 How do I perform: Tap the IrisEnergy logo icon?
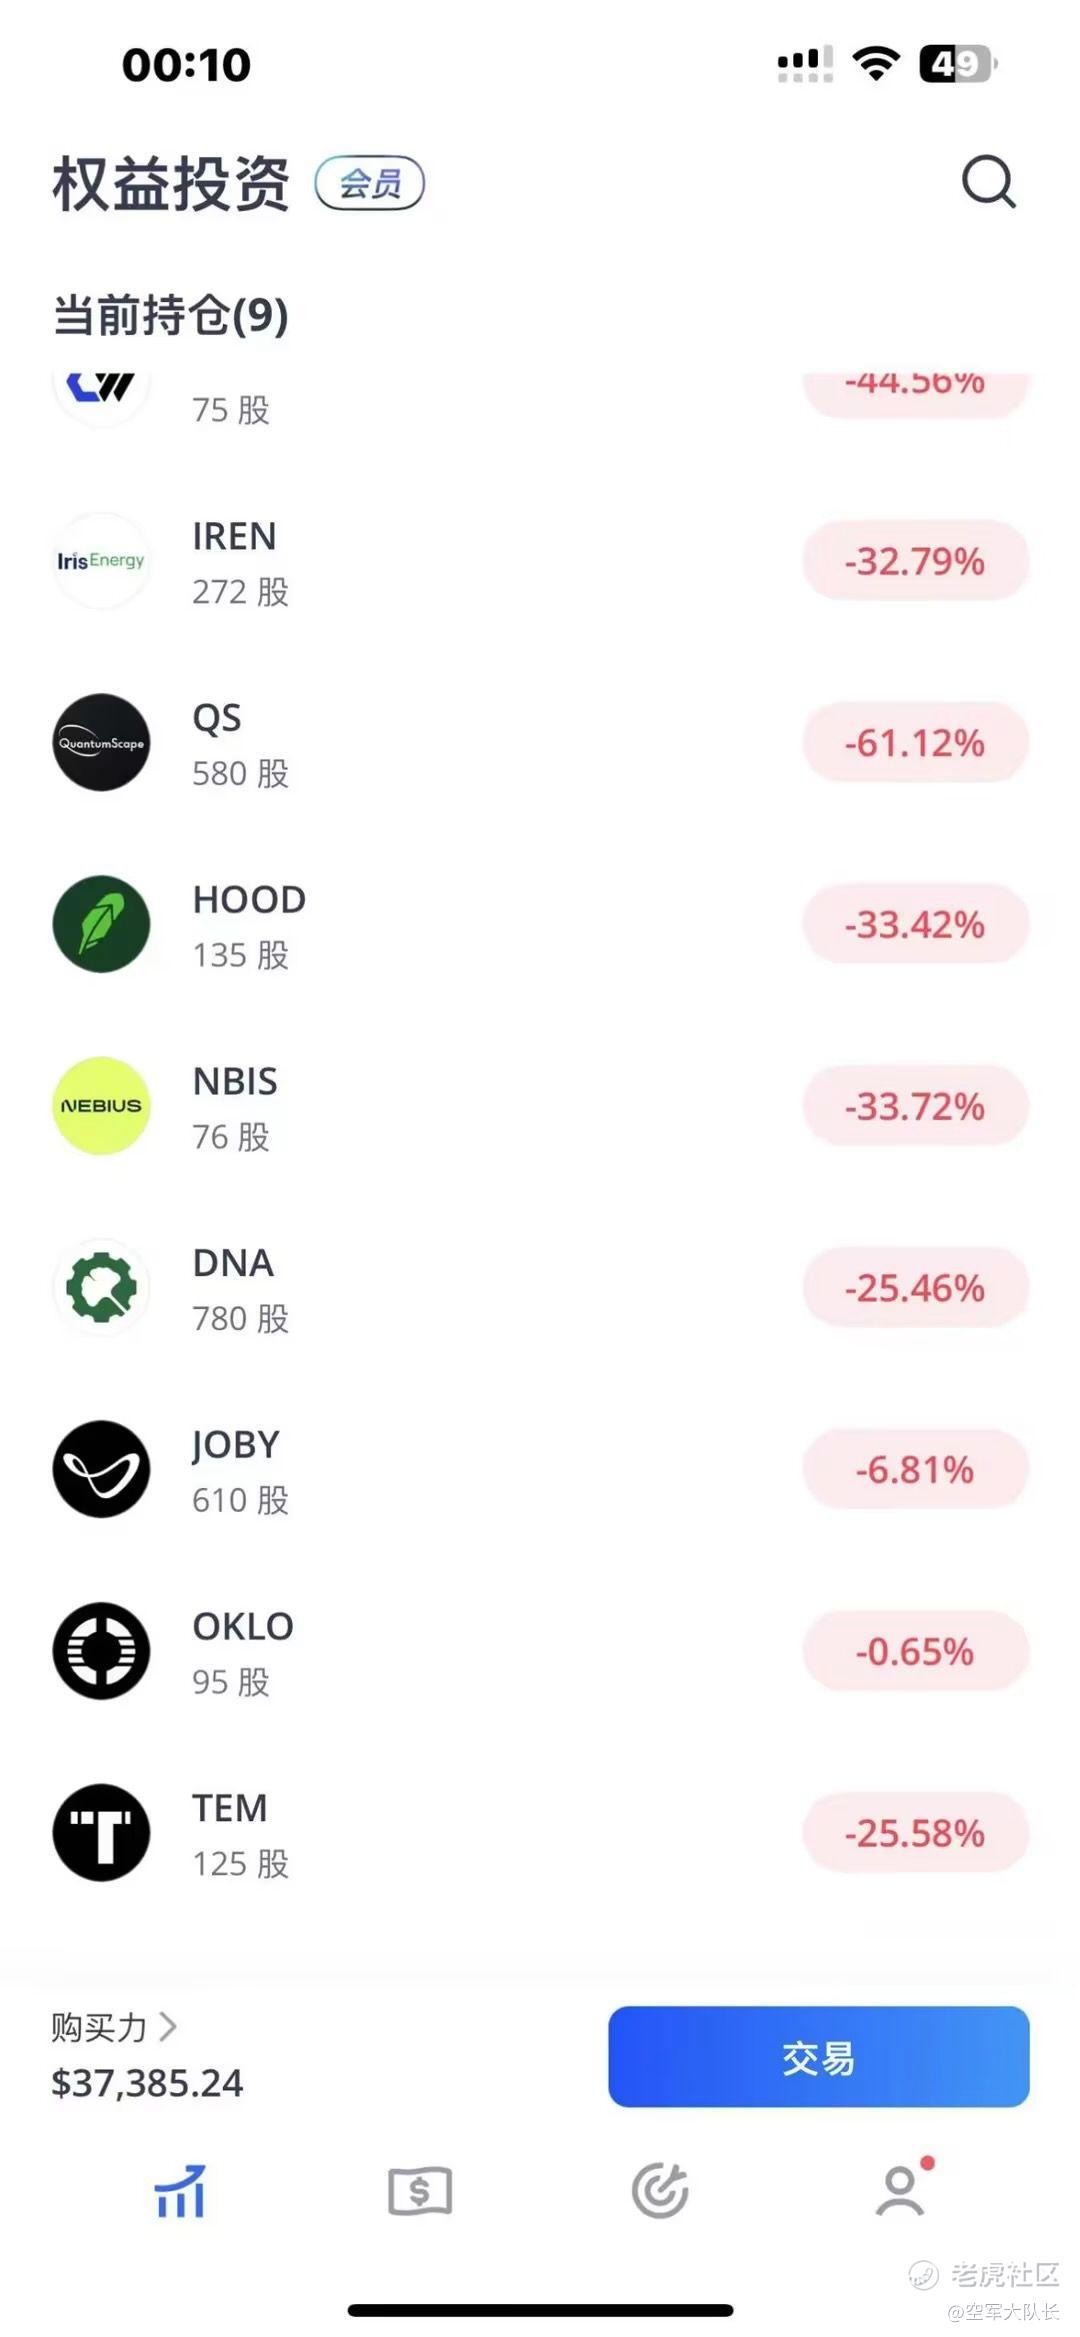tap(101, 561)
